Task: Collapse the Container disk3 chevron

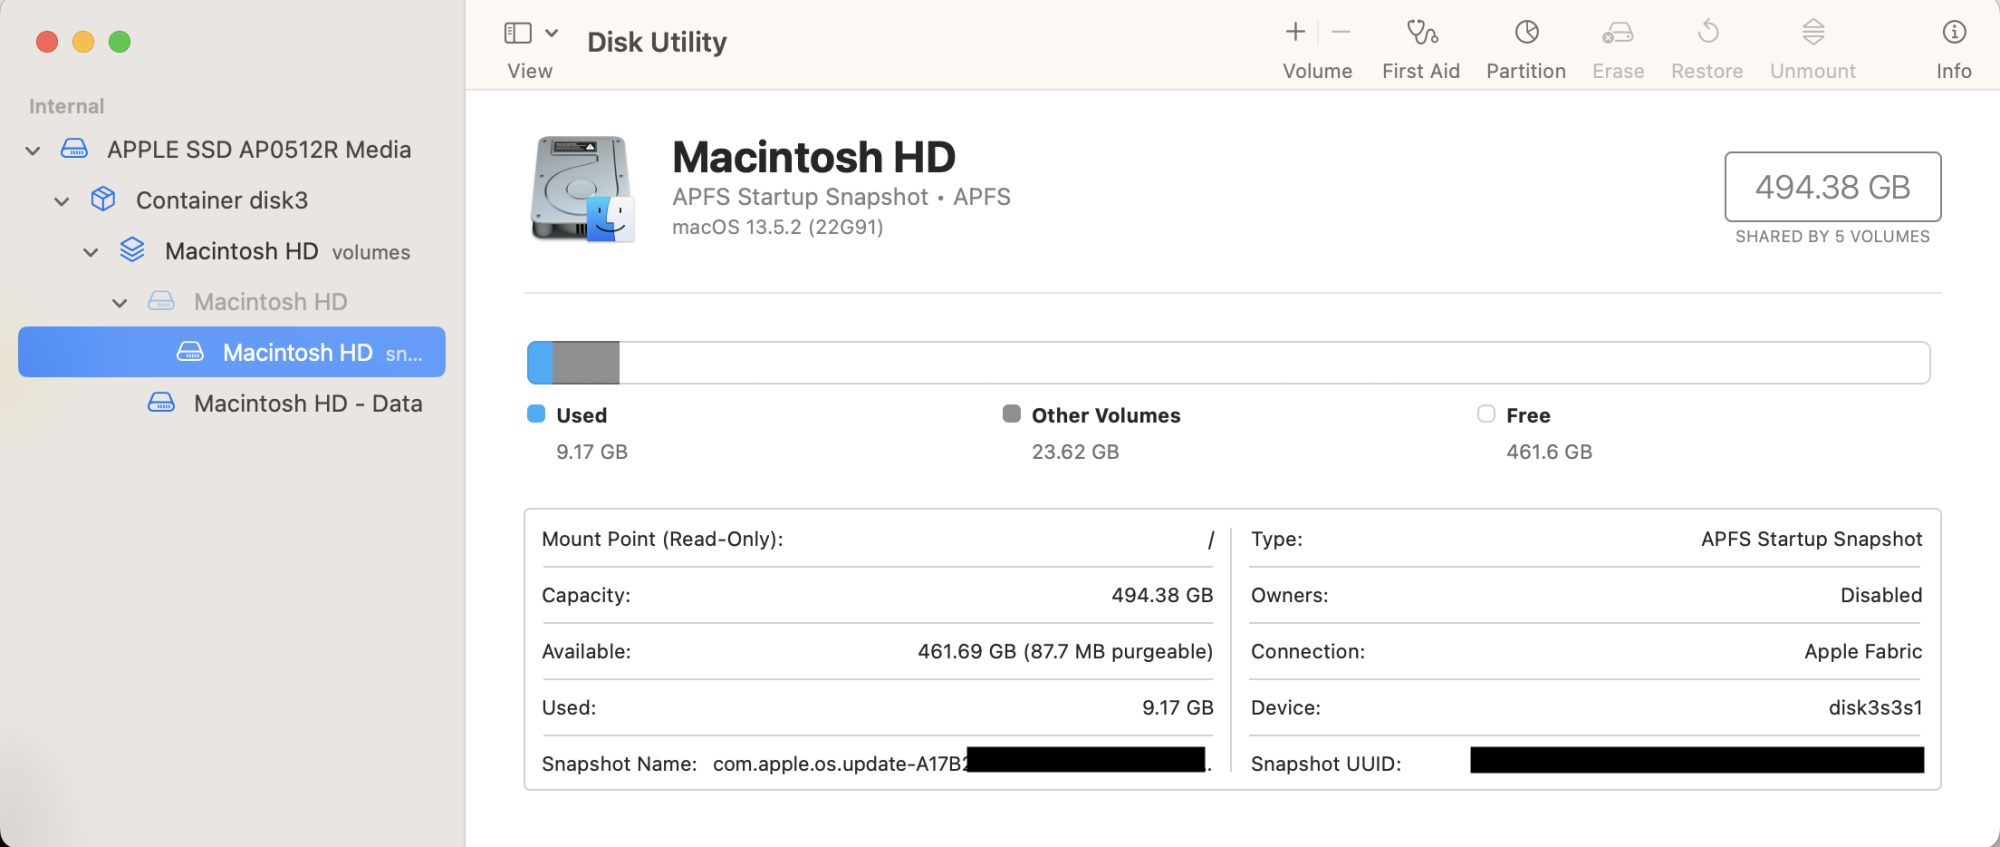Action: pos(62,201)
